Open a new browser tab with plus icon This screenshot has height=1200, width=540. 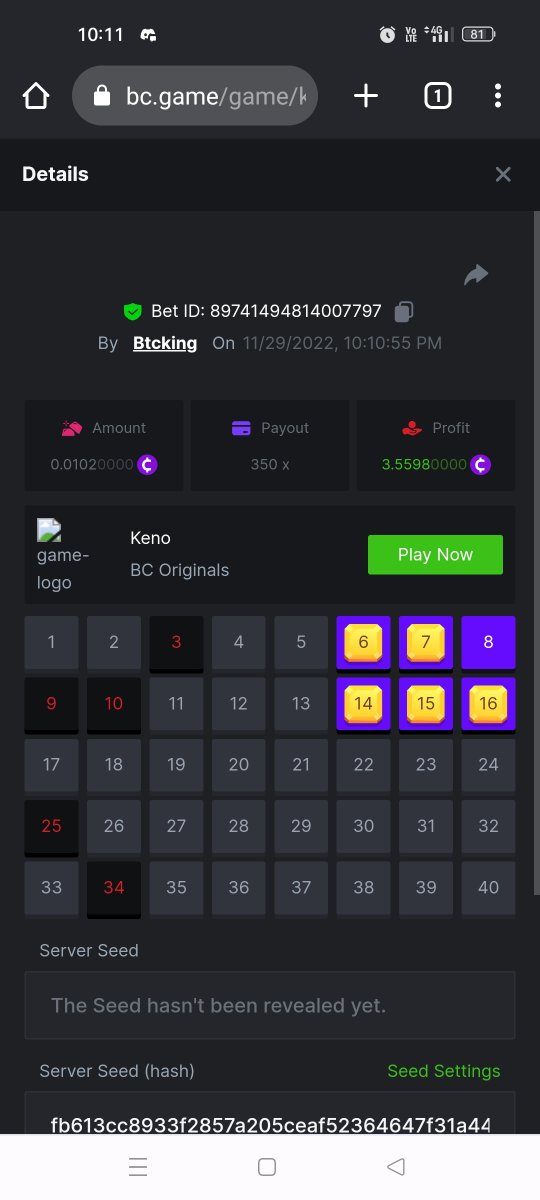click(366, 96)
